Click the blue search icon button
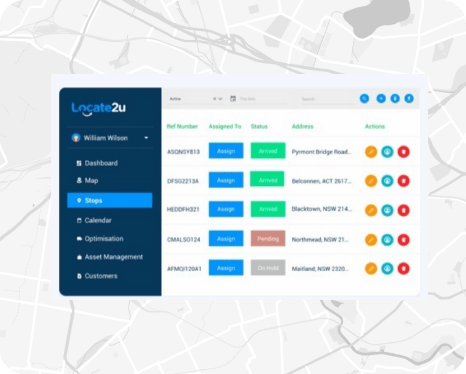Screen dimensions: 466x374 coord(364,99)
